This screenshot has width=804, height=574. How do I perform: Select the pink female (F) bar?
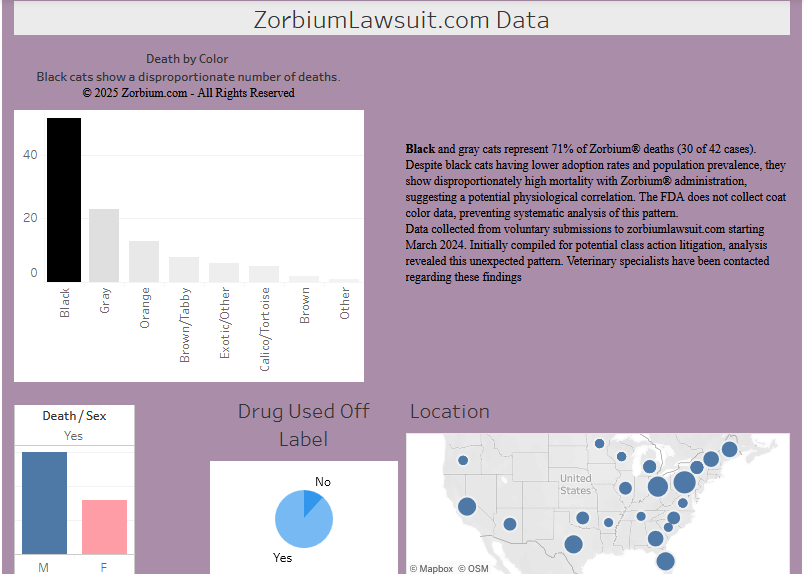(x=104, y=527)
